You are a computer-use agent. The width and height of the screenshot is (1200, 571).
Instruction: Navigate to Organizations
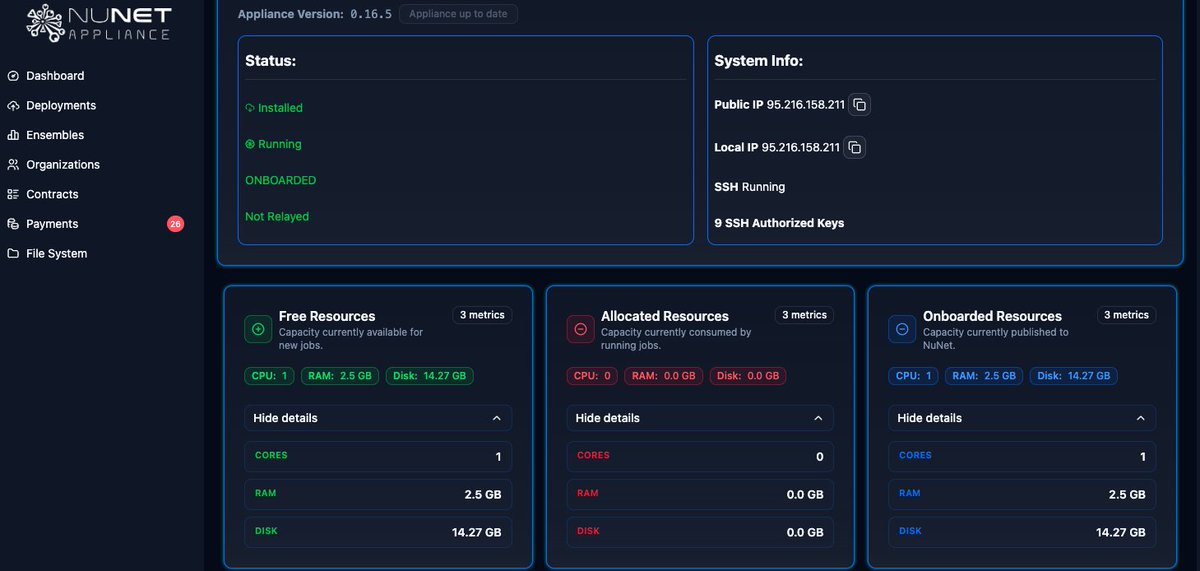pyautogui.click(x=63, y=165)
